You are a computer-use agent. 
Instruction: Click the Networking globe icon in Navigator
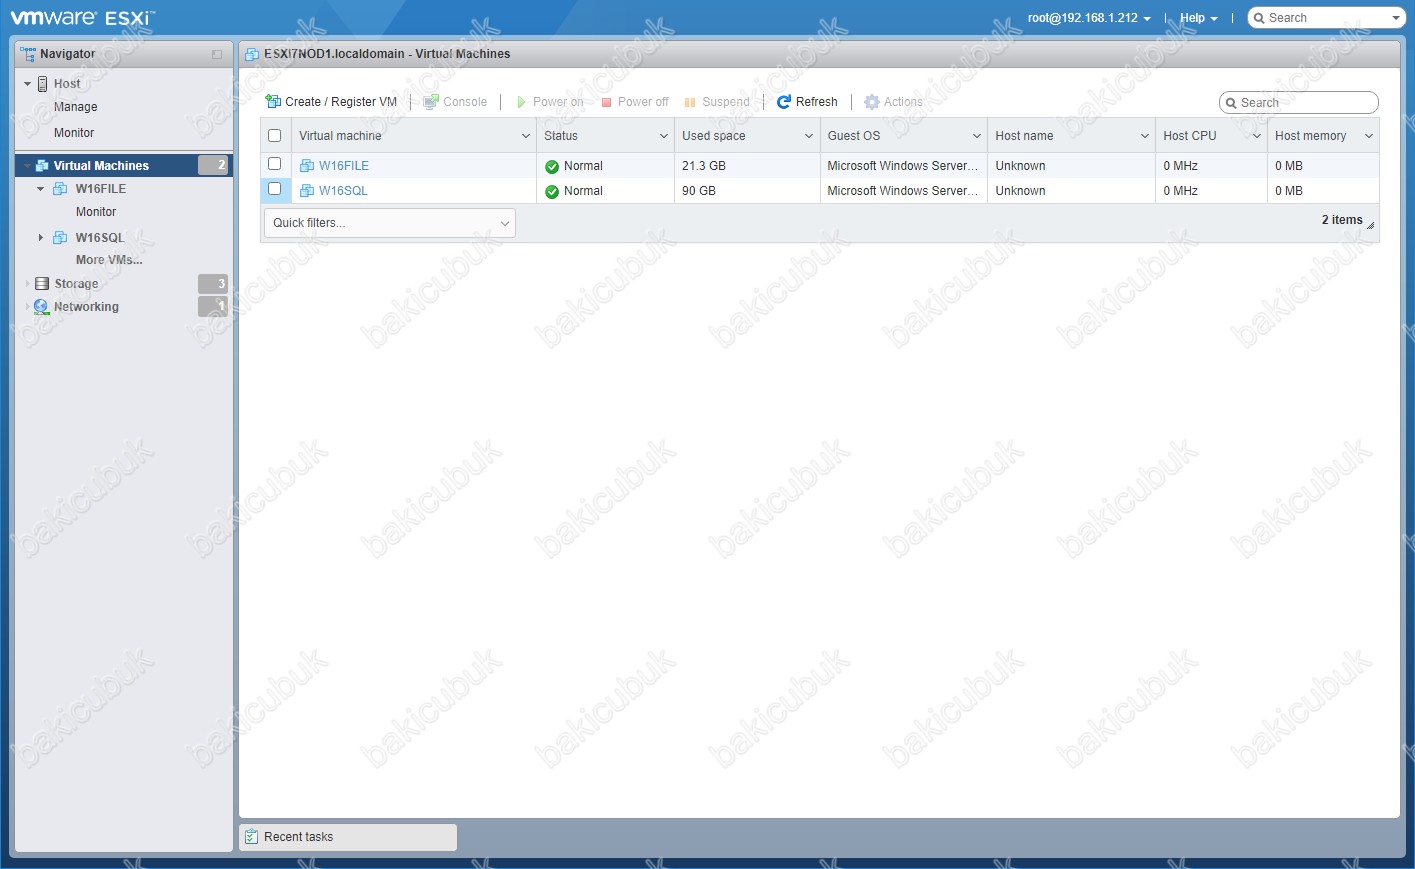41,307
